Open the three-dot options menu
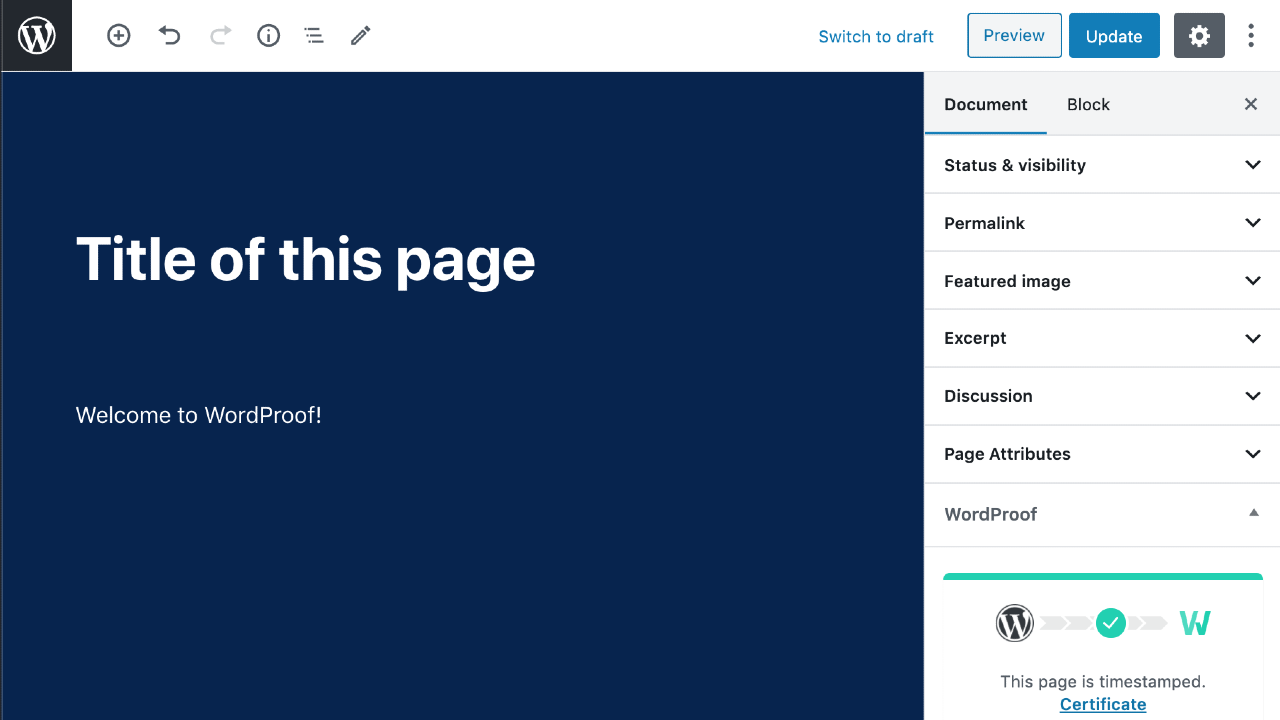The image size is (1280, 720). (x=1251, y=36)
